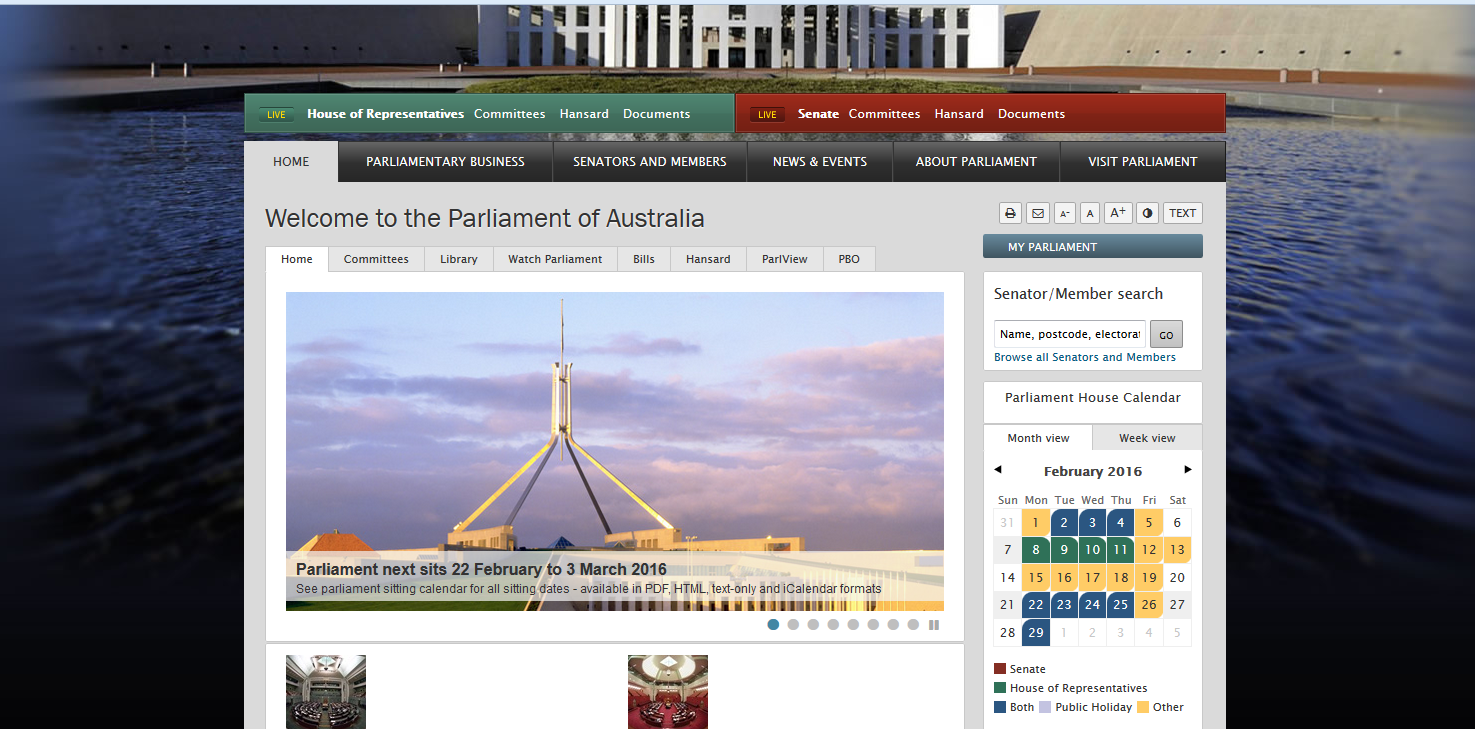Click Both blue legend swatch
The height and width of the screenshot is (729, 1475).
point(1000,707)
